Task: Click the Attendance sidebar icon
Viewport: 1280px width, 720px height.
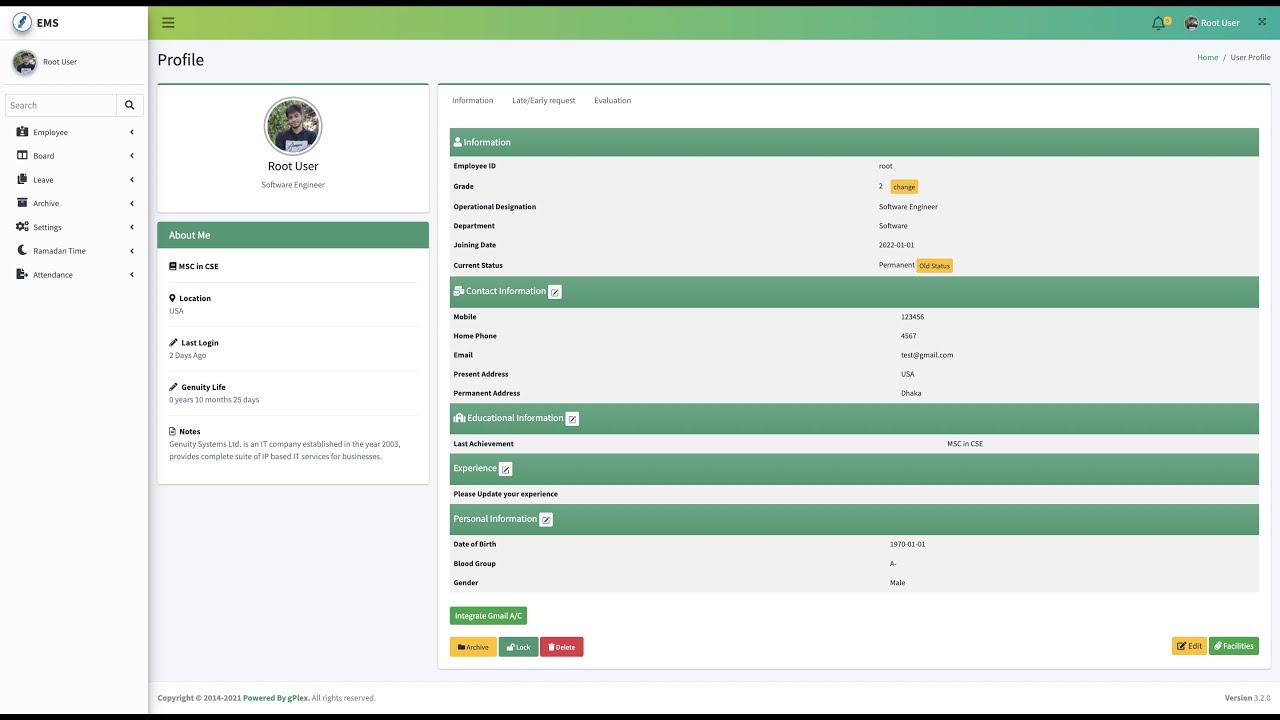Action: click(22, 274)
